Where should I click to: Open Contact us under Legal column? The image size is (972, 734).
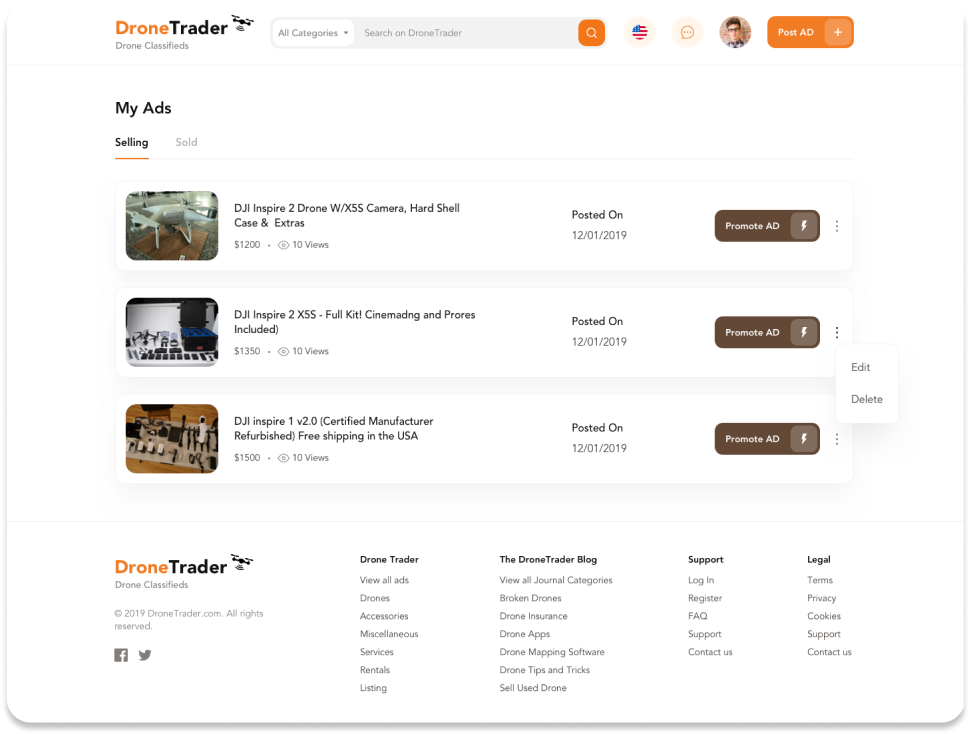tap(829, 652)
